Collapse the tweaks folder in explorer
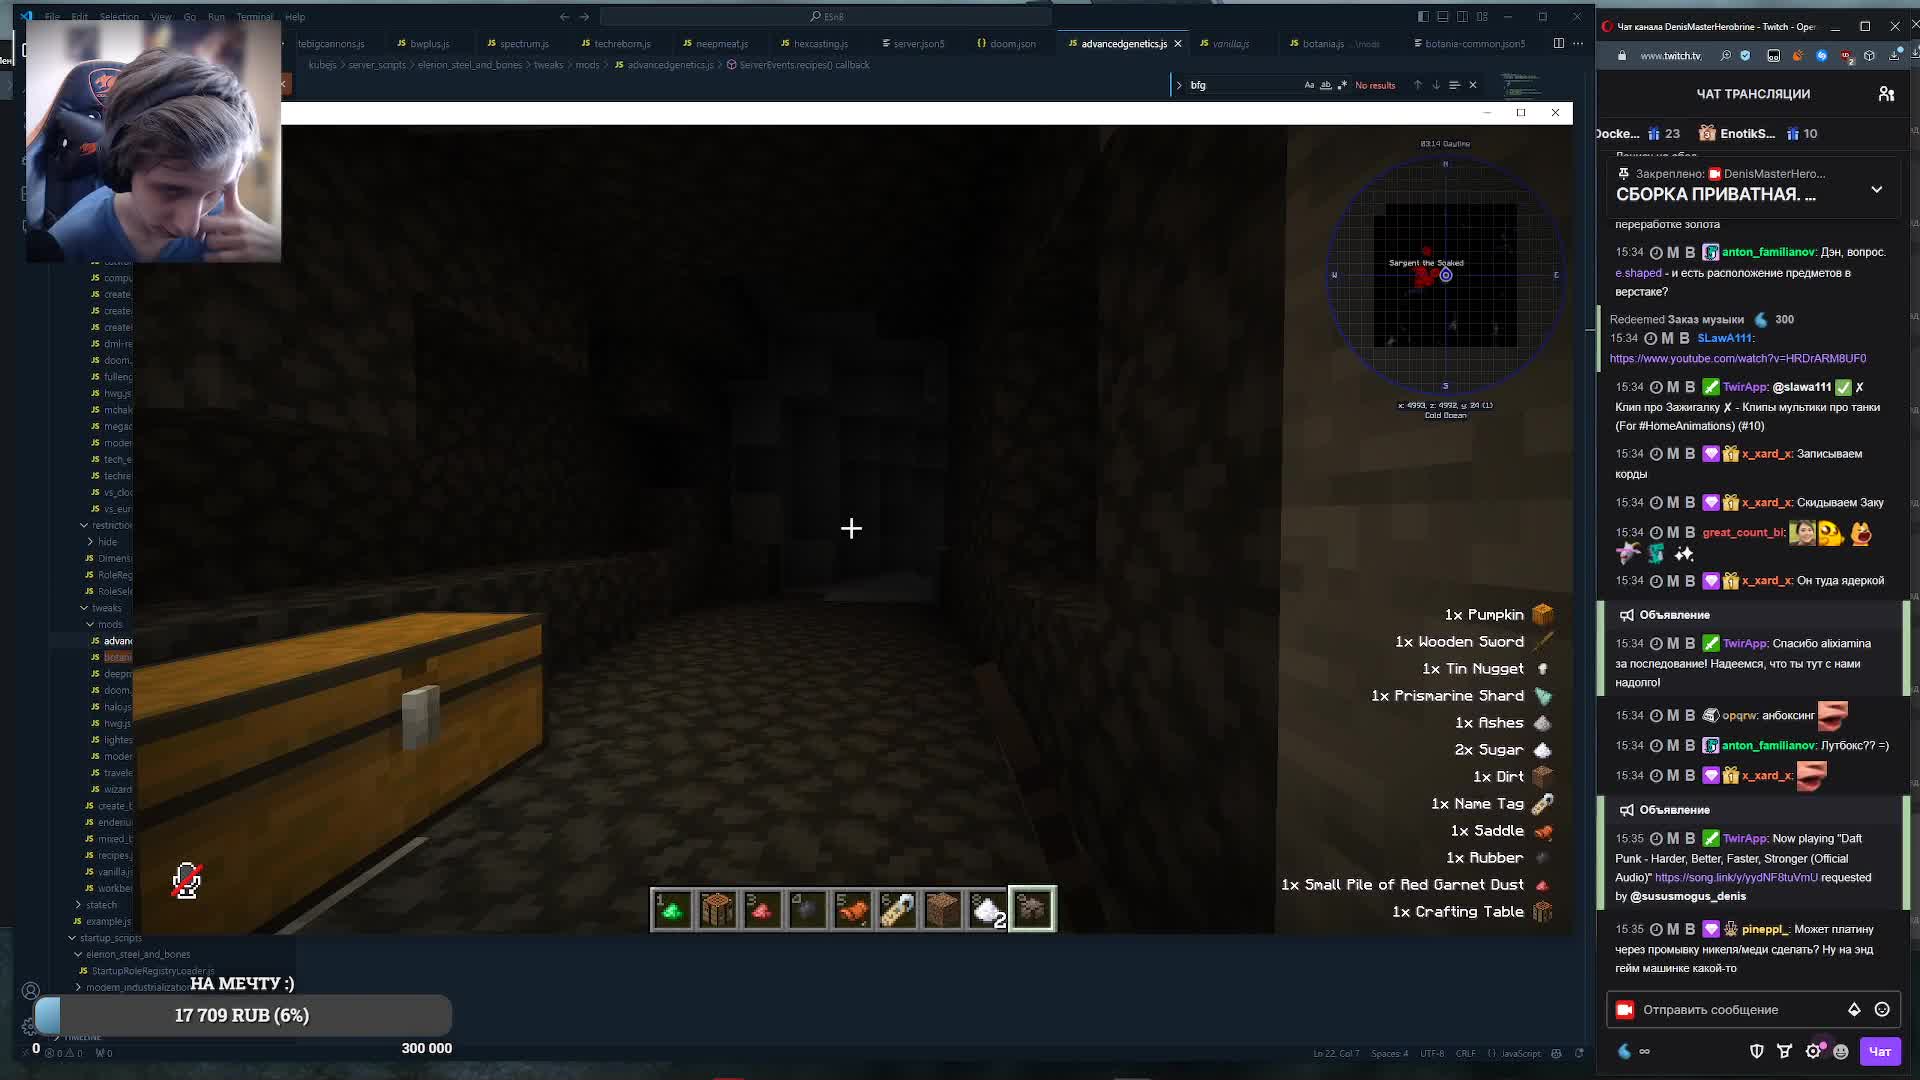Viewport: 1920px width, 1080px height. [84, 608]
